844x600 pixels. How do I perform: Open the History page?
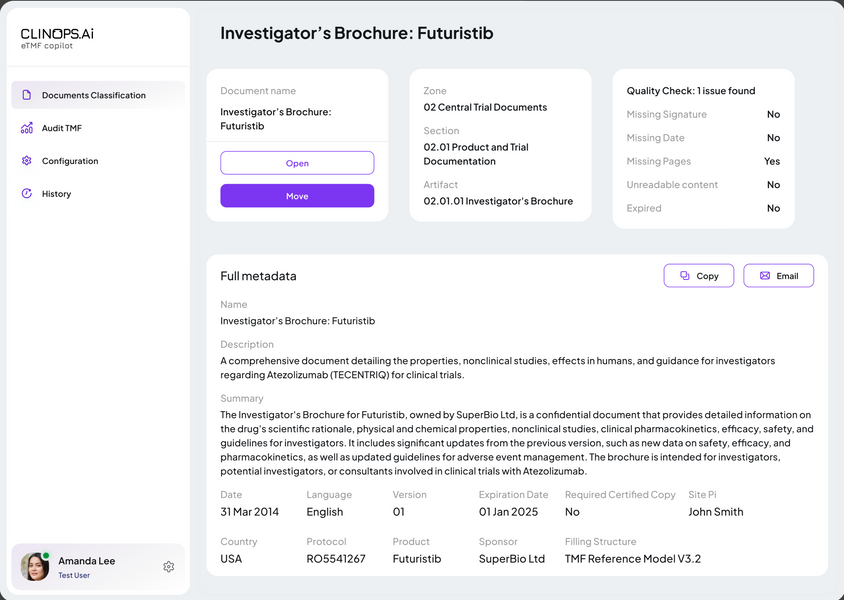click(x=56, y=194)
